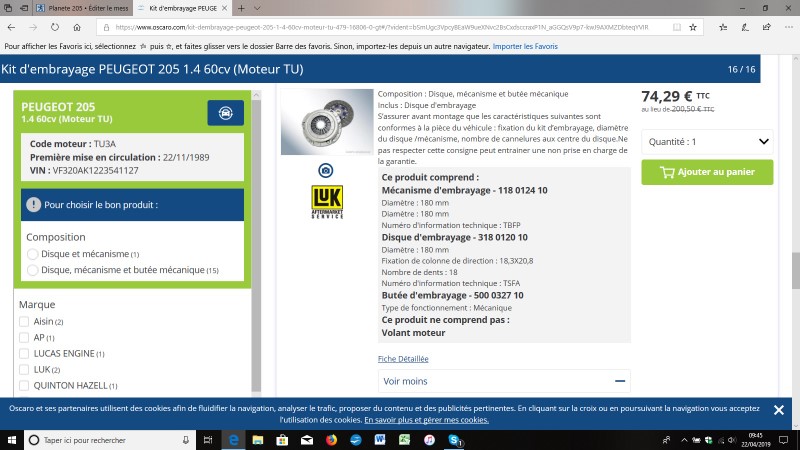Image resolution: width=800 pixels, height=450 pixels.
Task: Show the set-aside tabs
Action: (8, 8)
